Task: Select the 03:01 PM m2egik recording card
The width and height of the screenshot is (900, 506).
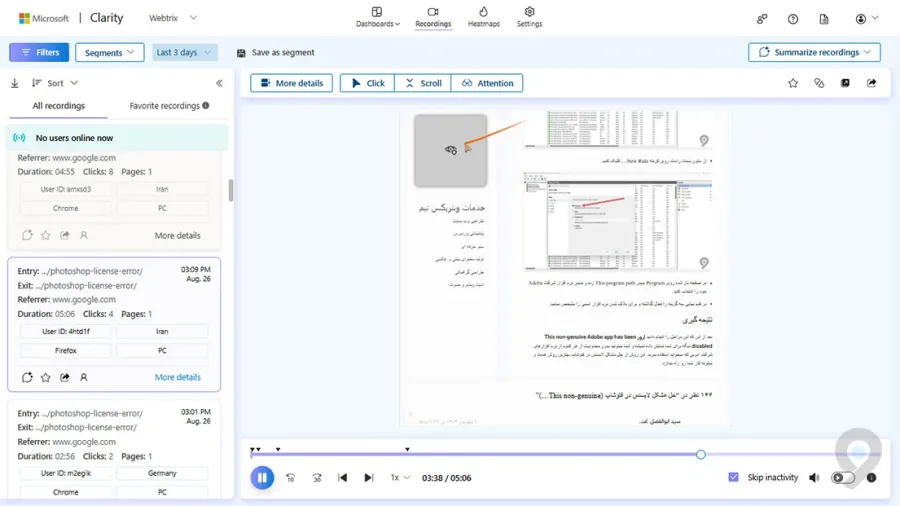Action: [x=114, y=450]
